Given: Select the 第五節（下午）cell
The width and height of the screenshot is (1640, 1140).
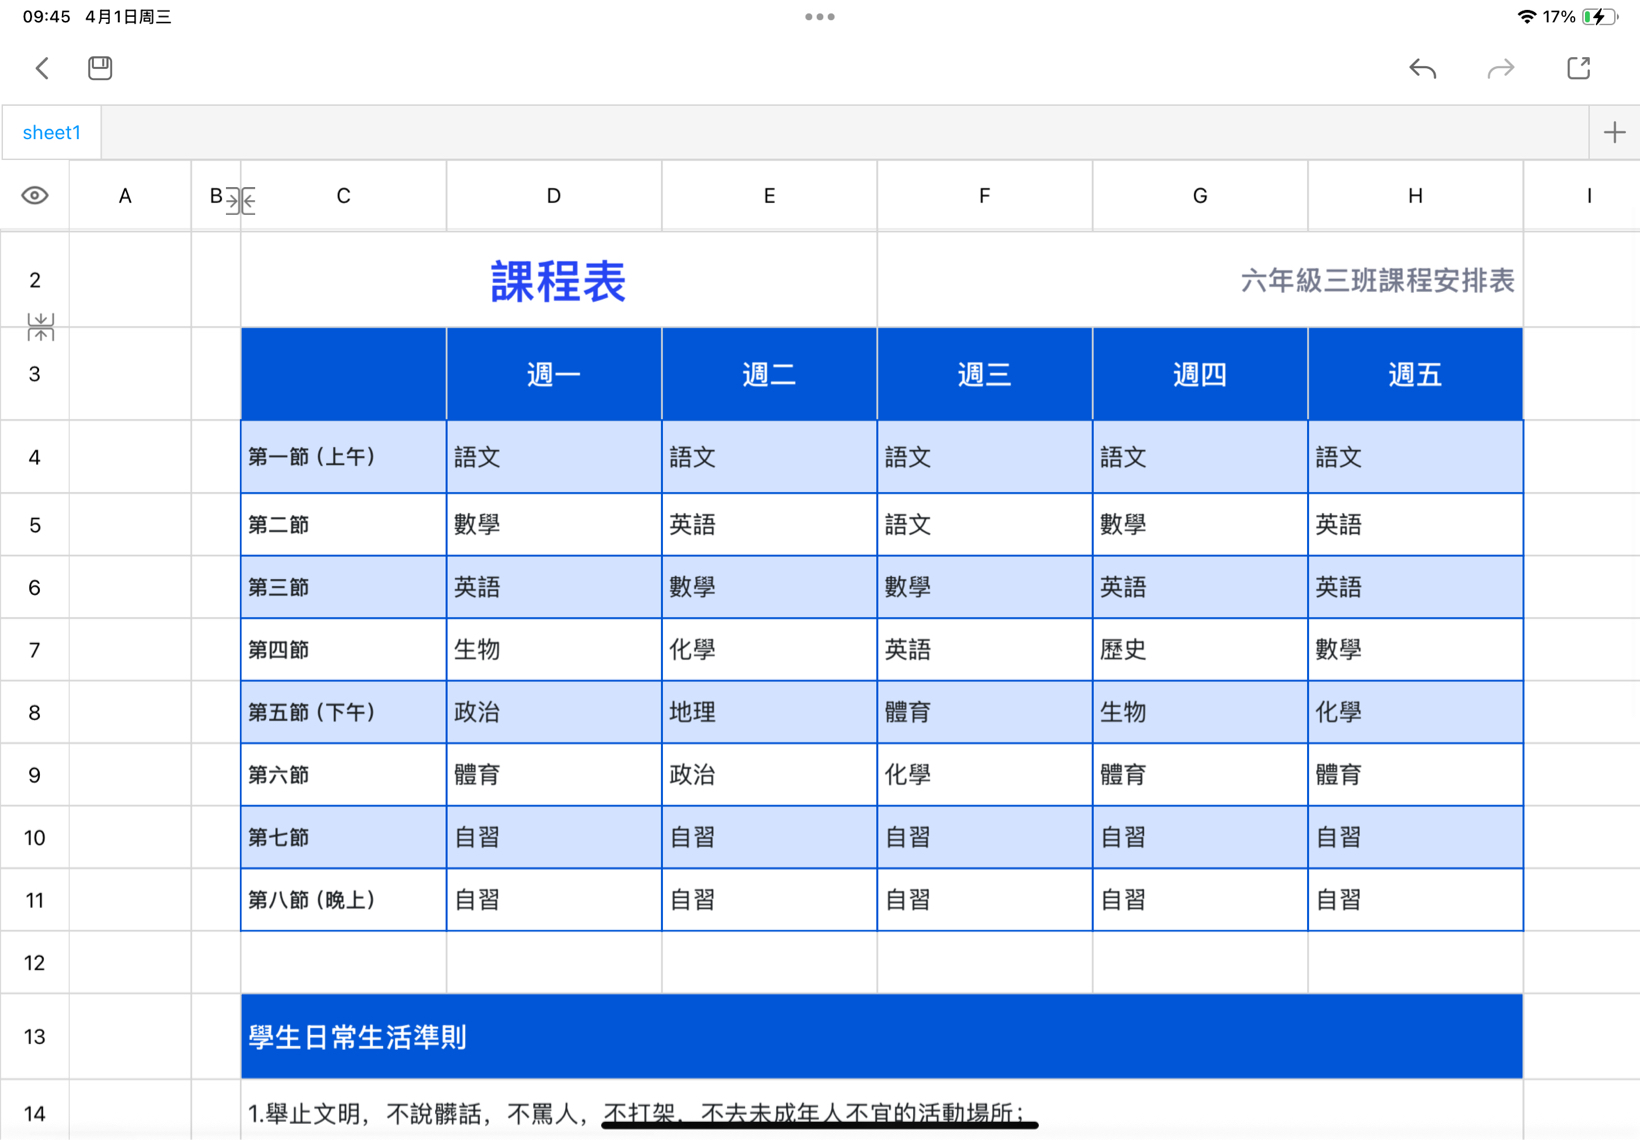Looking at the screenshot, I should click(343, 712).
